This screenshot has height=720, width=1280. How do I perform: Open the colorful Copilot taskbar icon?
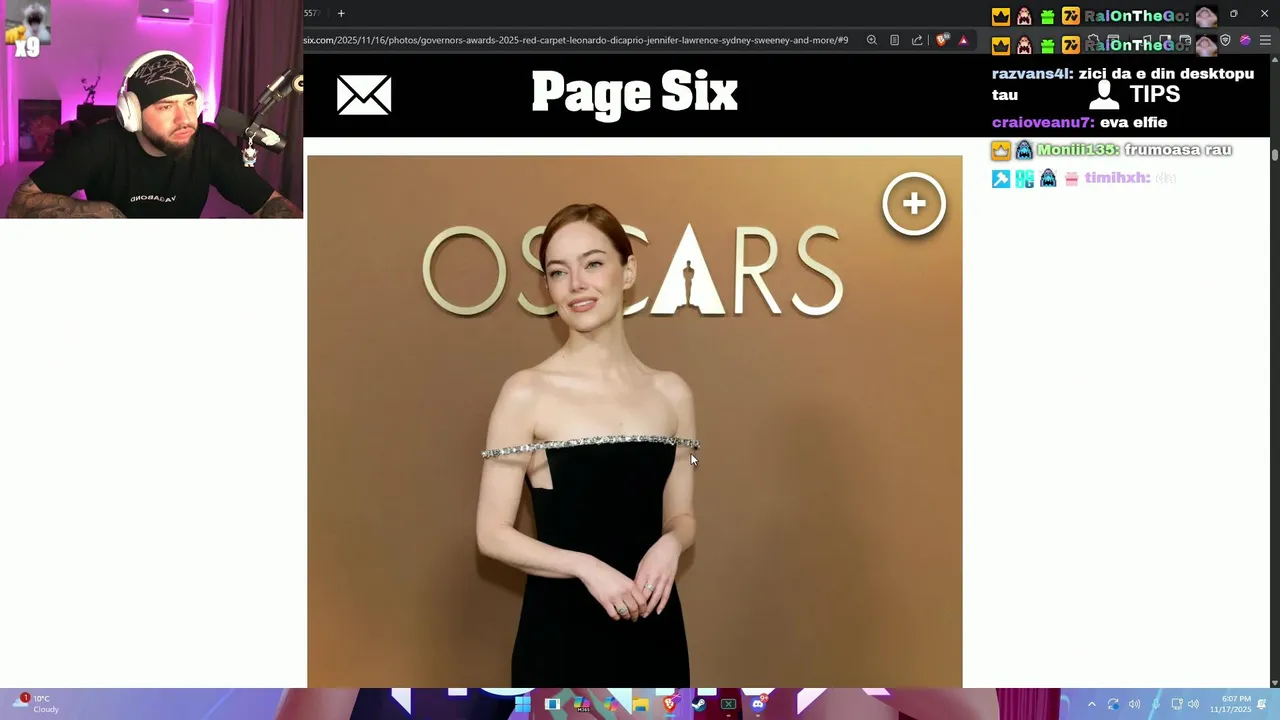point(611,704)
